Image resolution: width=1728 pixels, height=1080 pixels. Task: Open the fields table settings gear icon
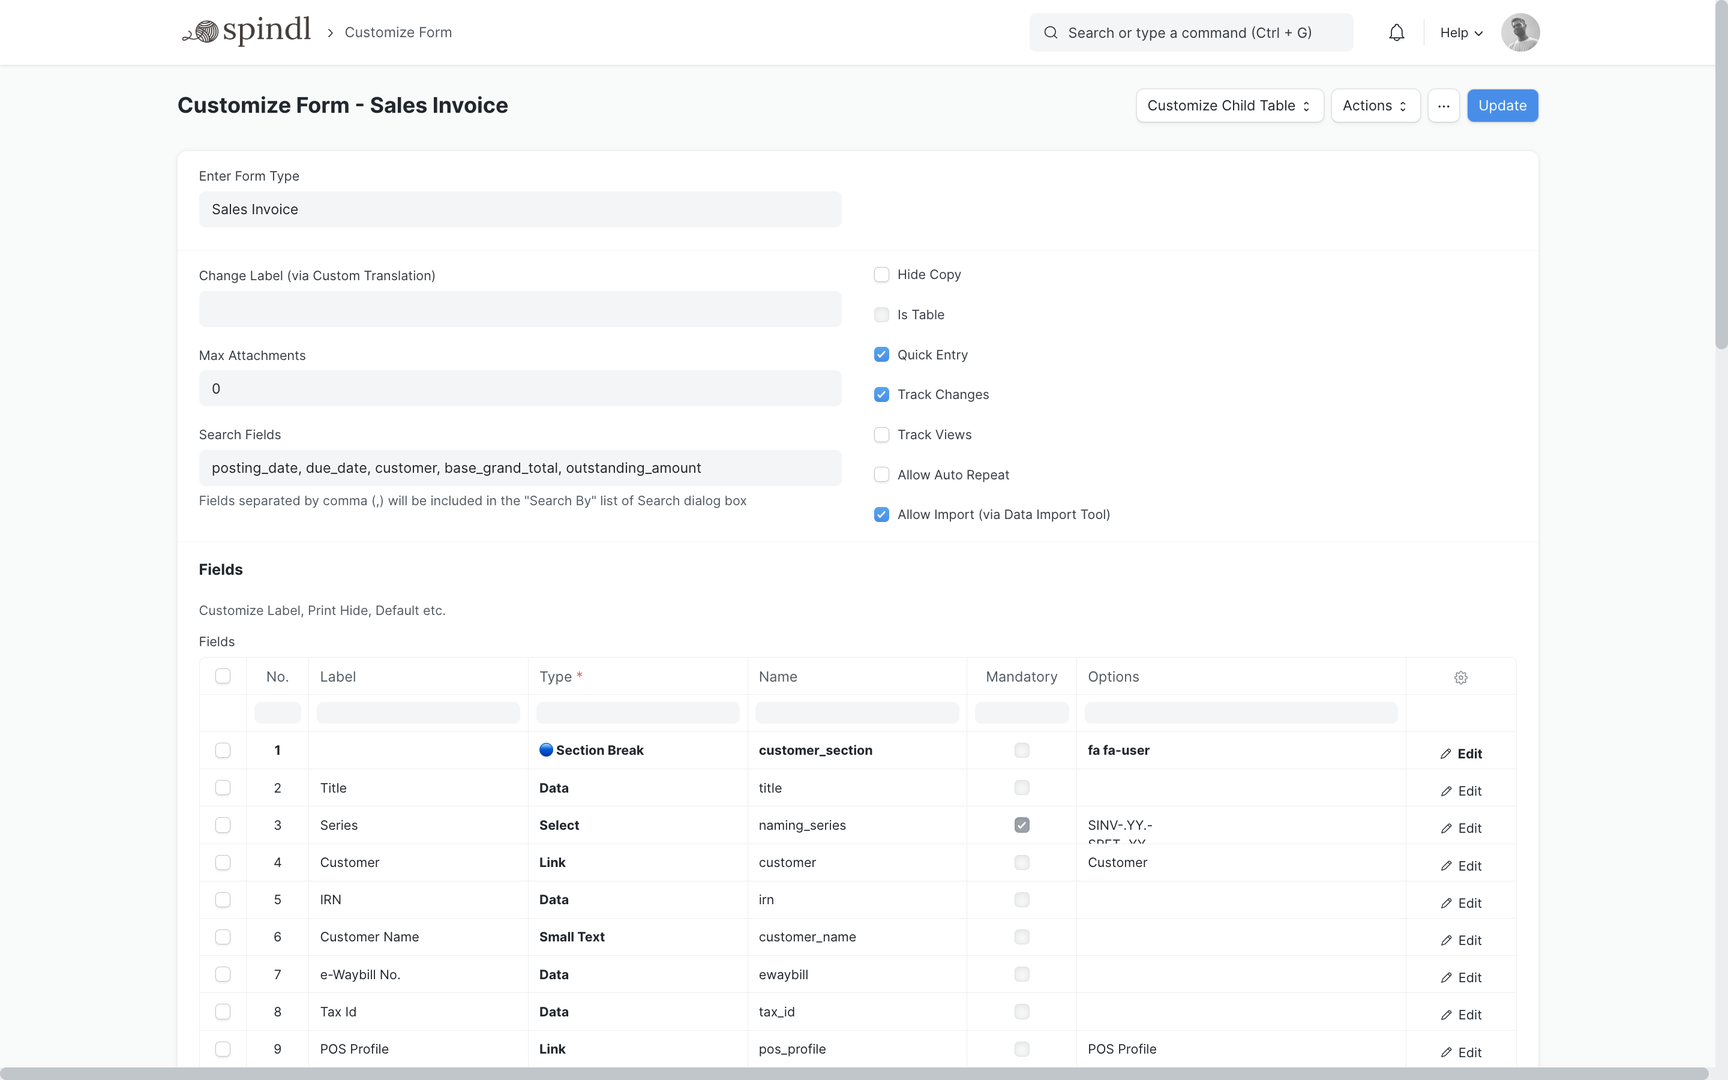point(1461,677)
